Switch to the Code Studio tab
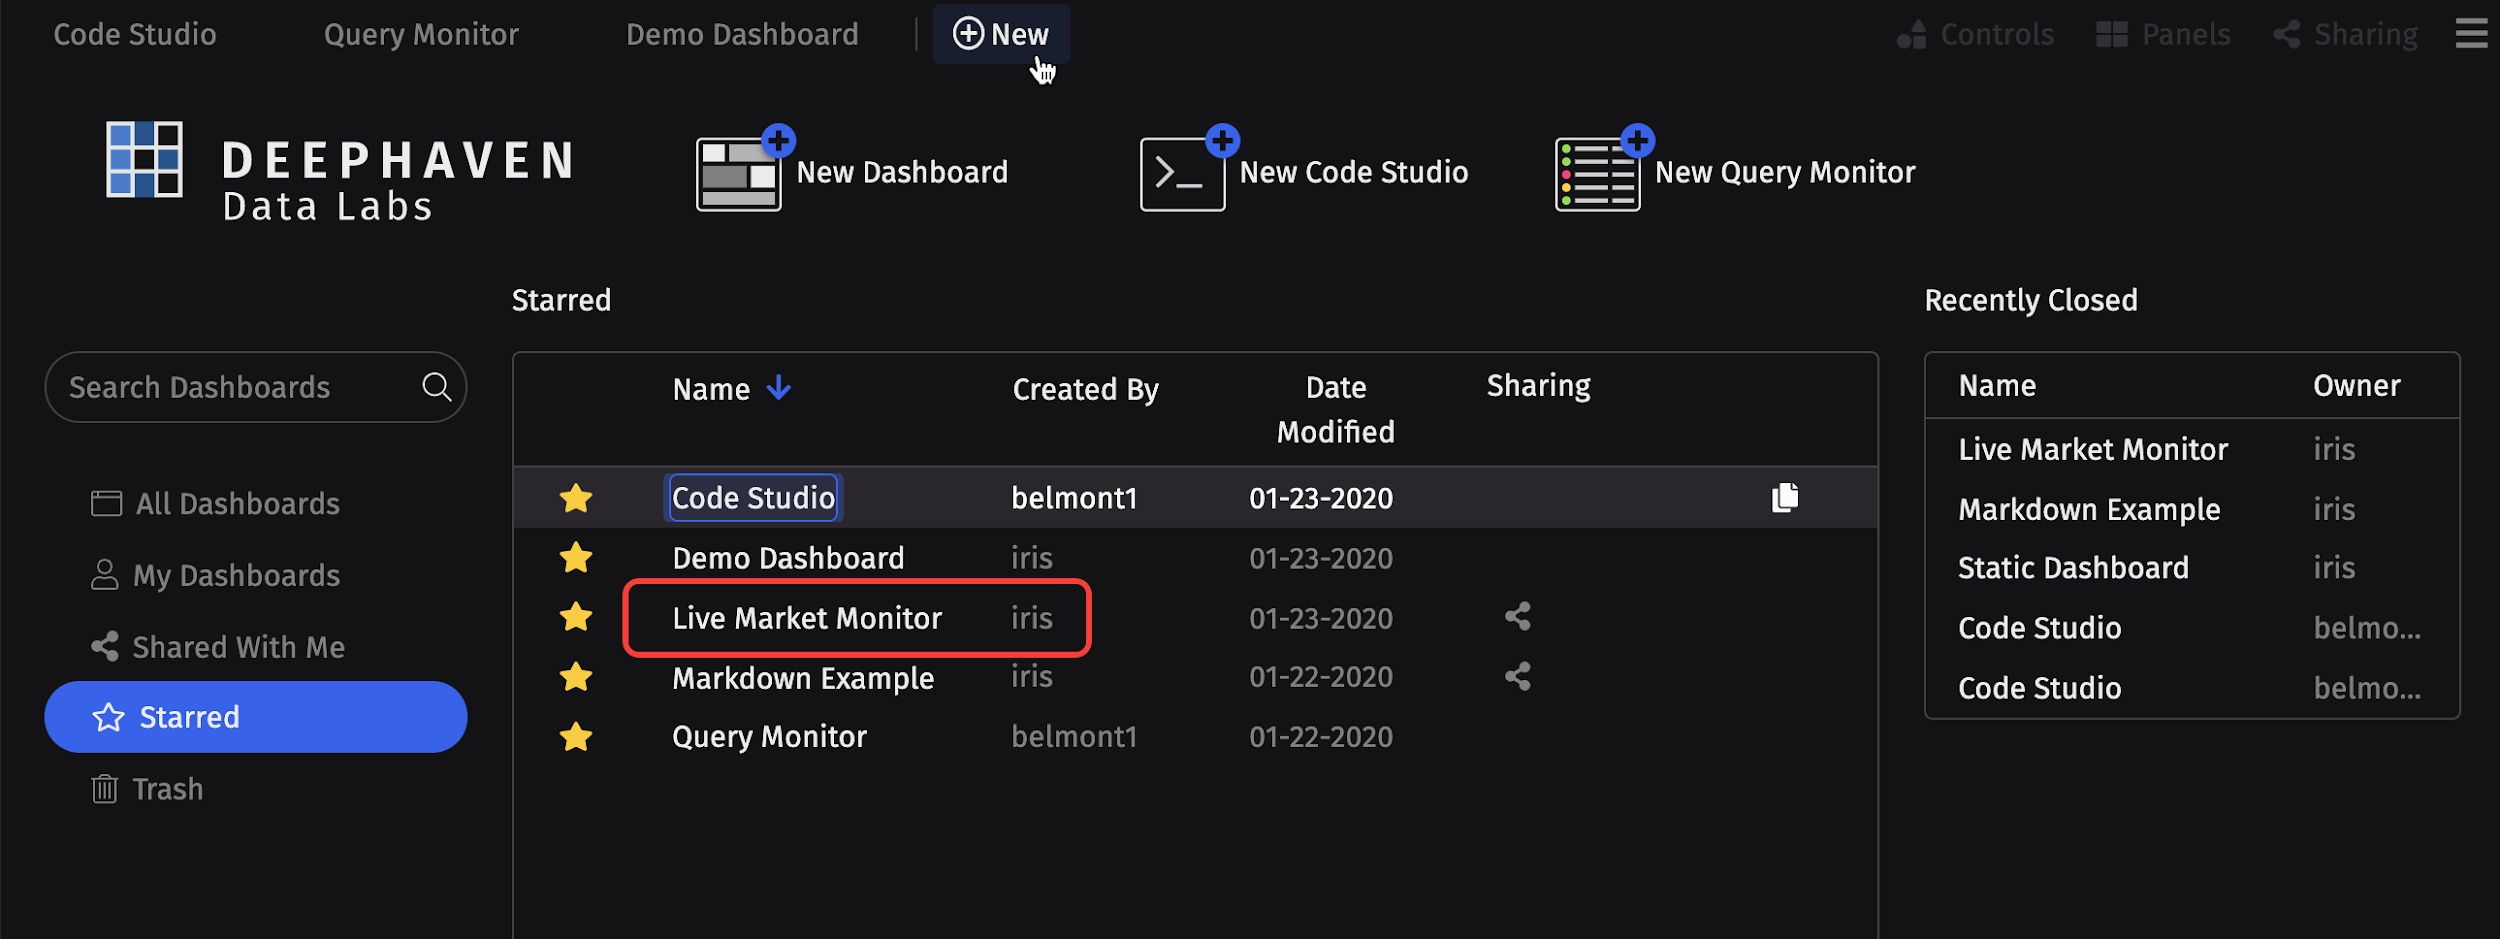 pos(135,35)
